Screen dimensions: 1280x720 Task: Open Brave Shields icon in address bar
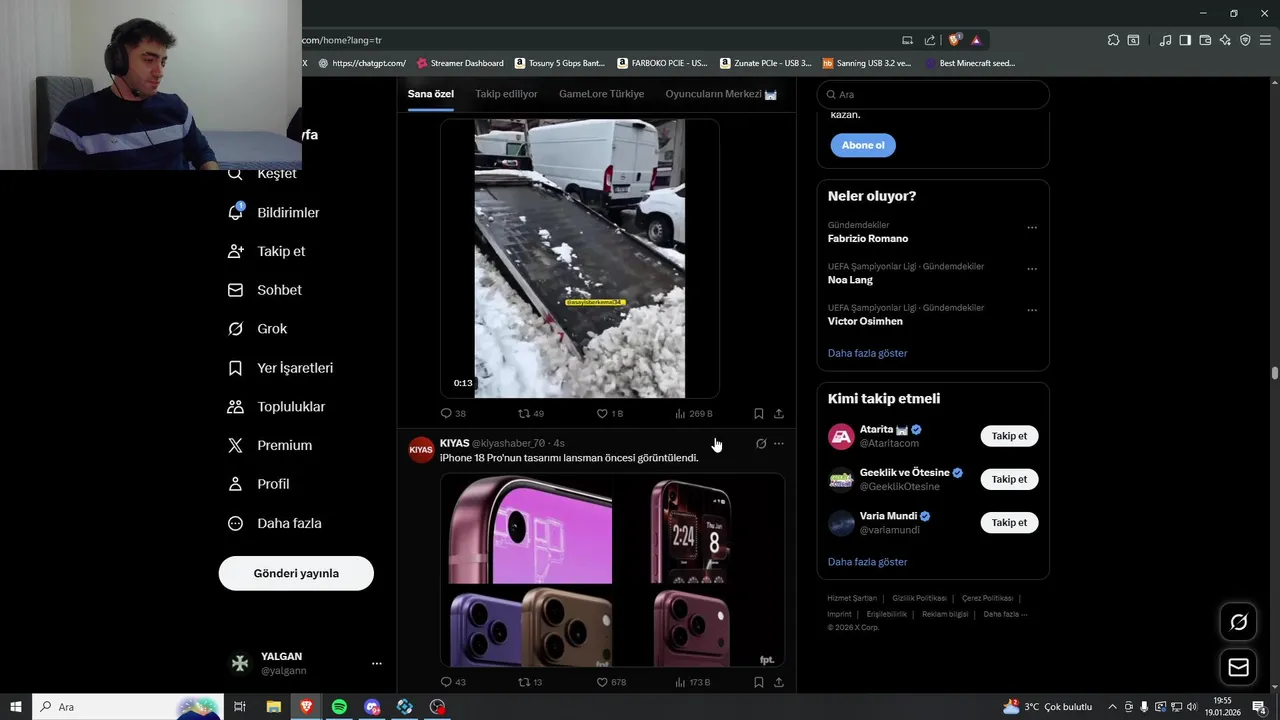tap(955, 40)
